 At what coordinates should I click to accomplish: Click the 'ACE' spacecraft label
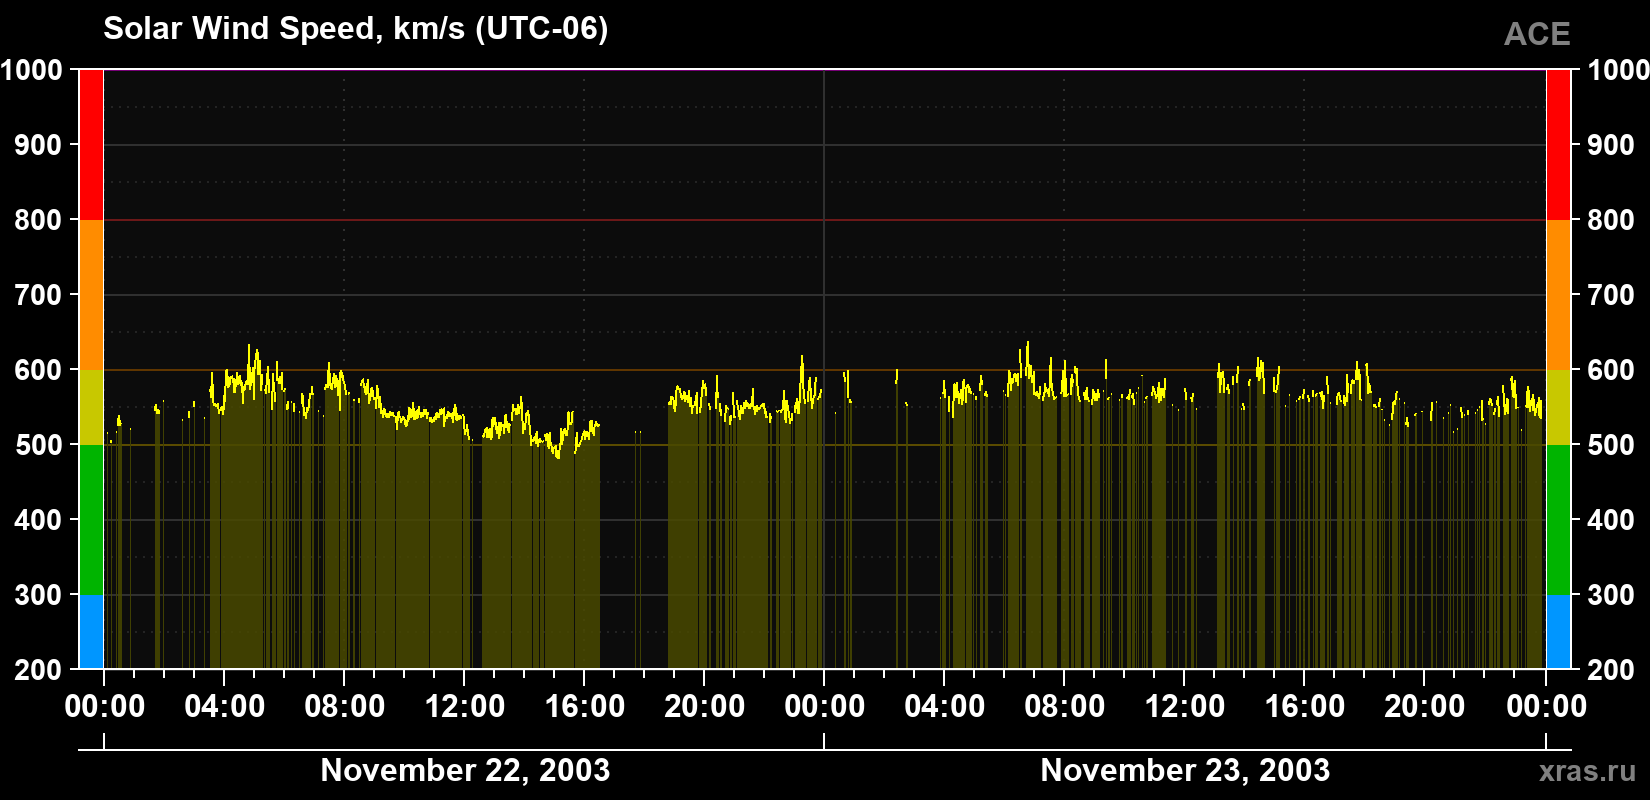pos(1537,35)
